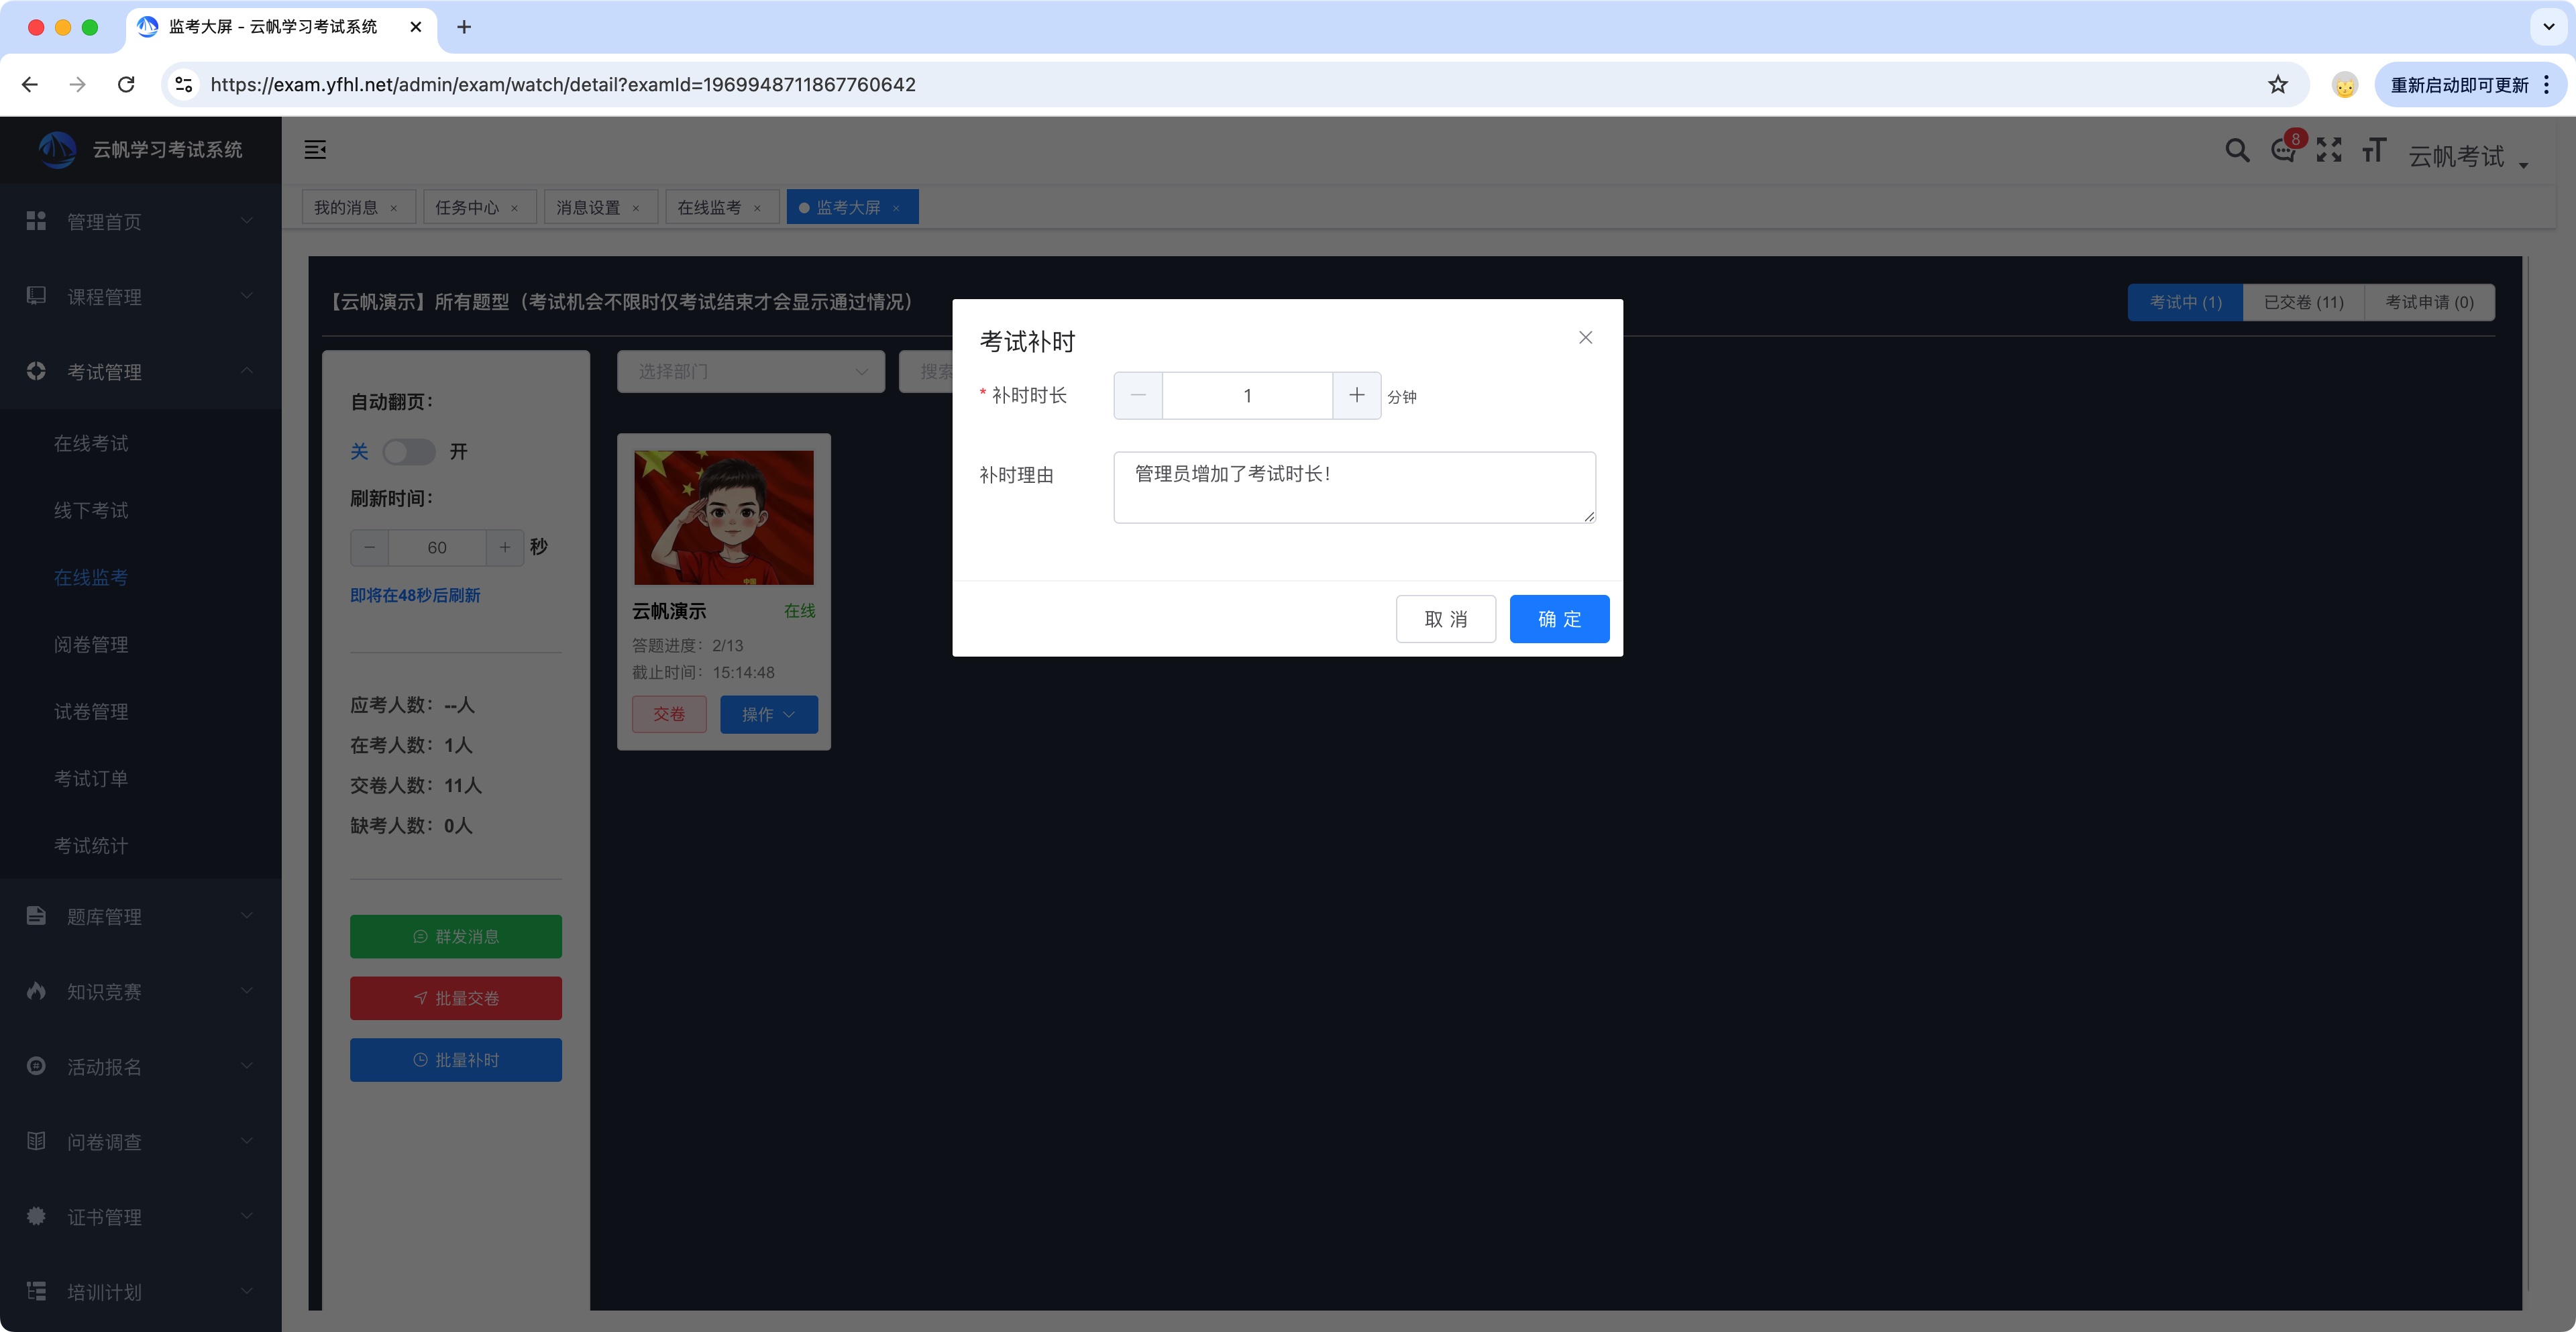Screen dimensions: 2576x1332
Task: Reload the page with browser refresh icon
Action: click(126, 85)
